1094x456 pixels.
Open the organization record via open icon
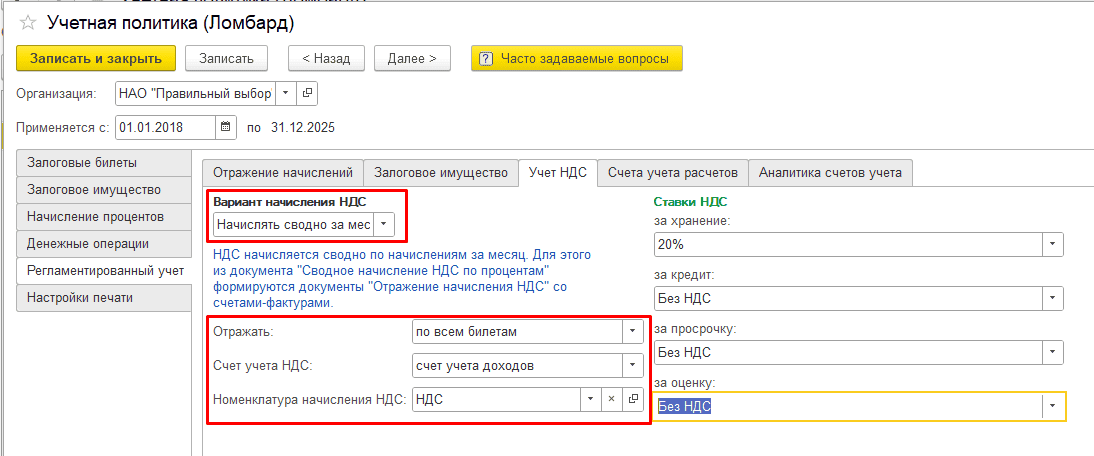click(307, 93)
